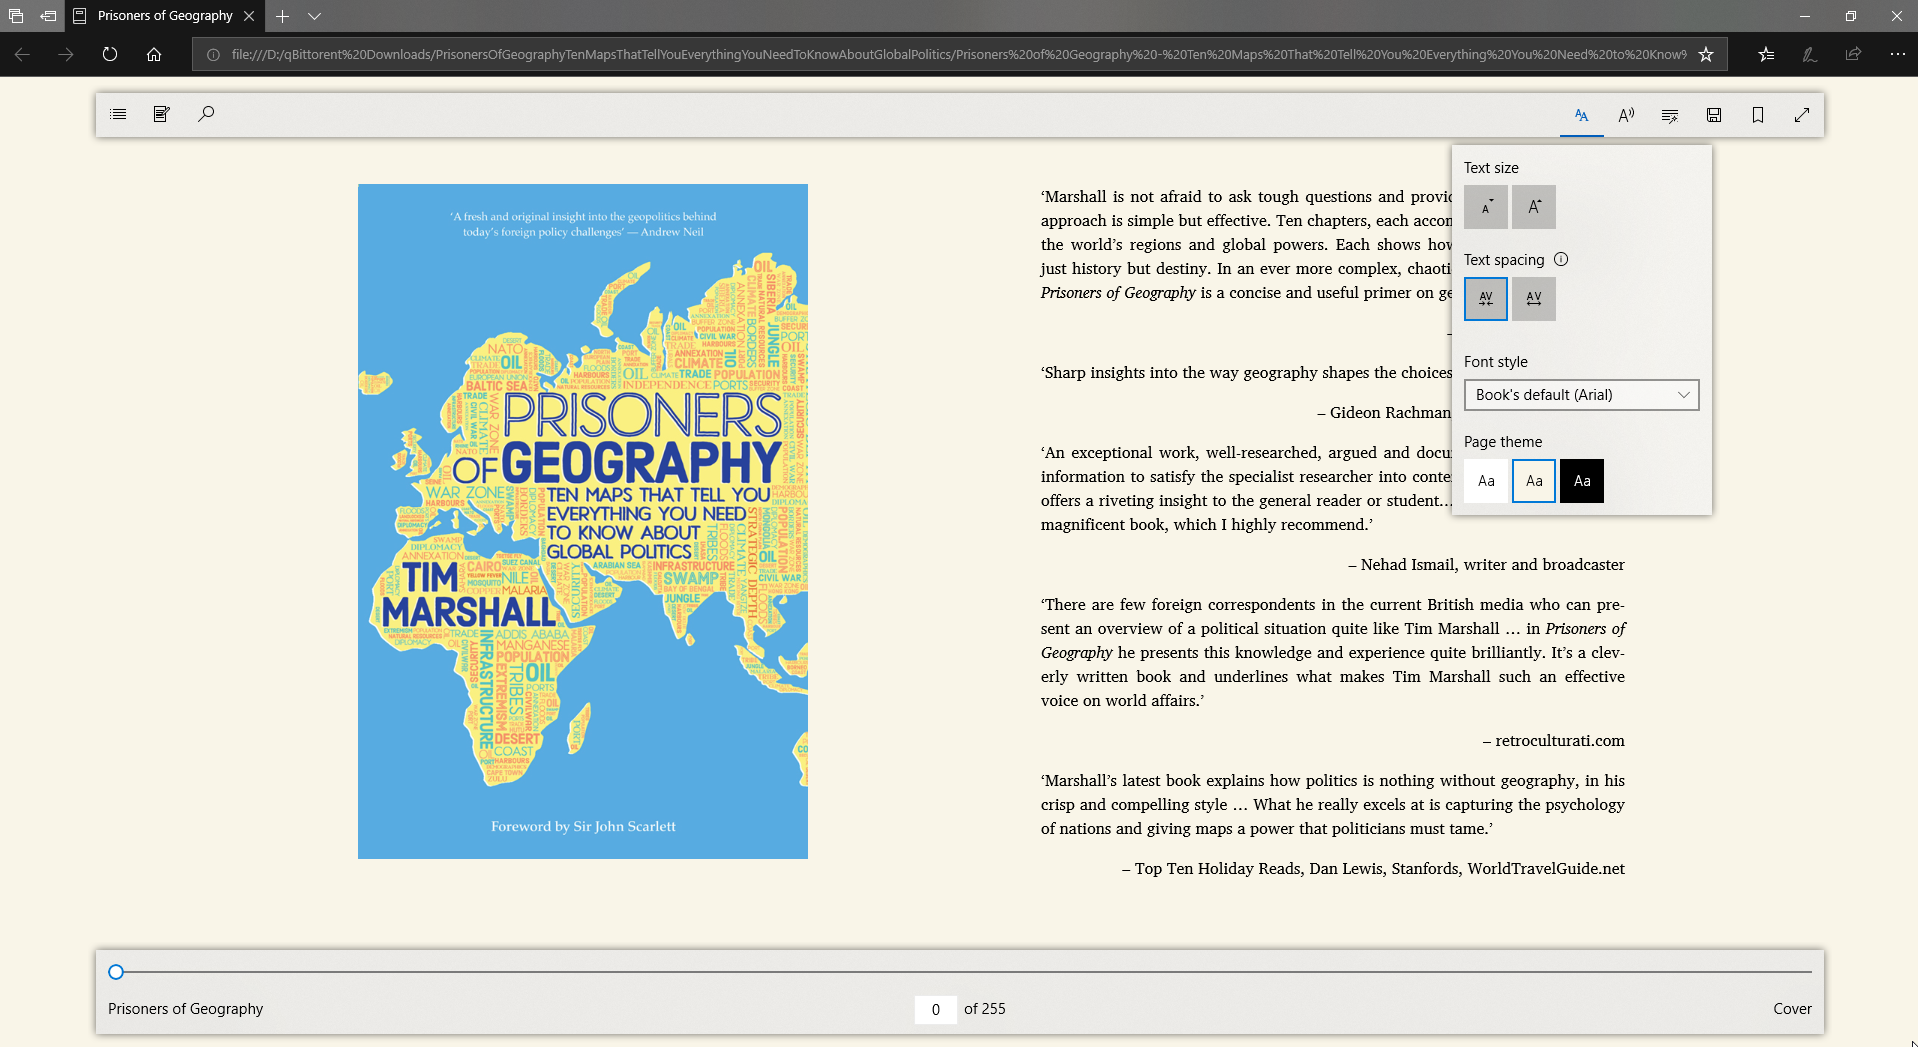Select the Prisoners of Geography tab
This screenshot has width=1918, height=1047.
(165, 16)
